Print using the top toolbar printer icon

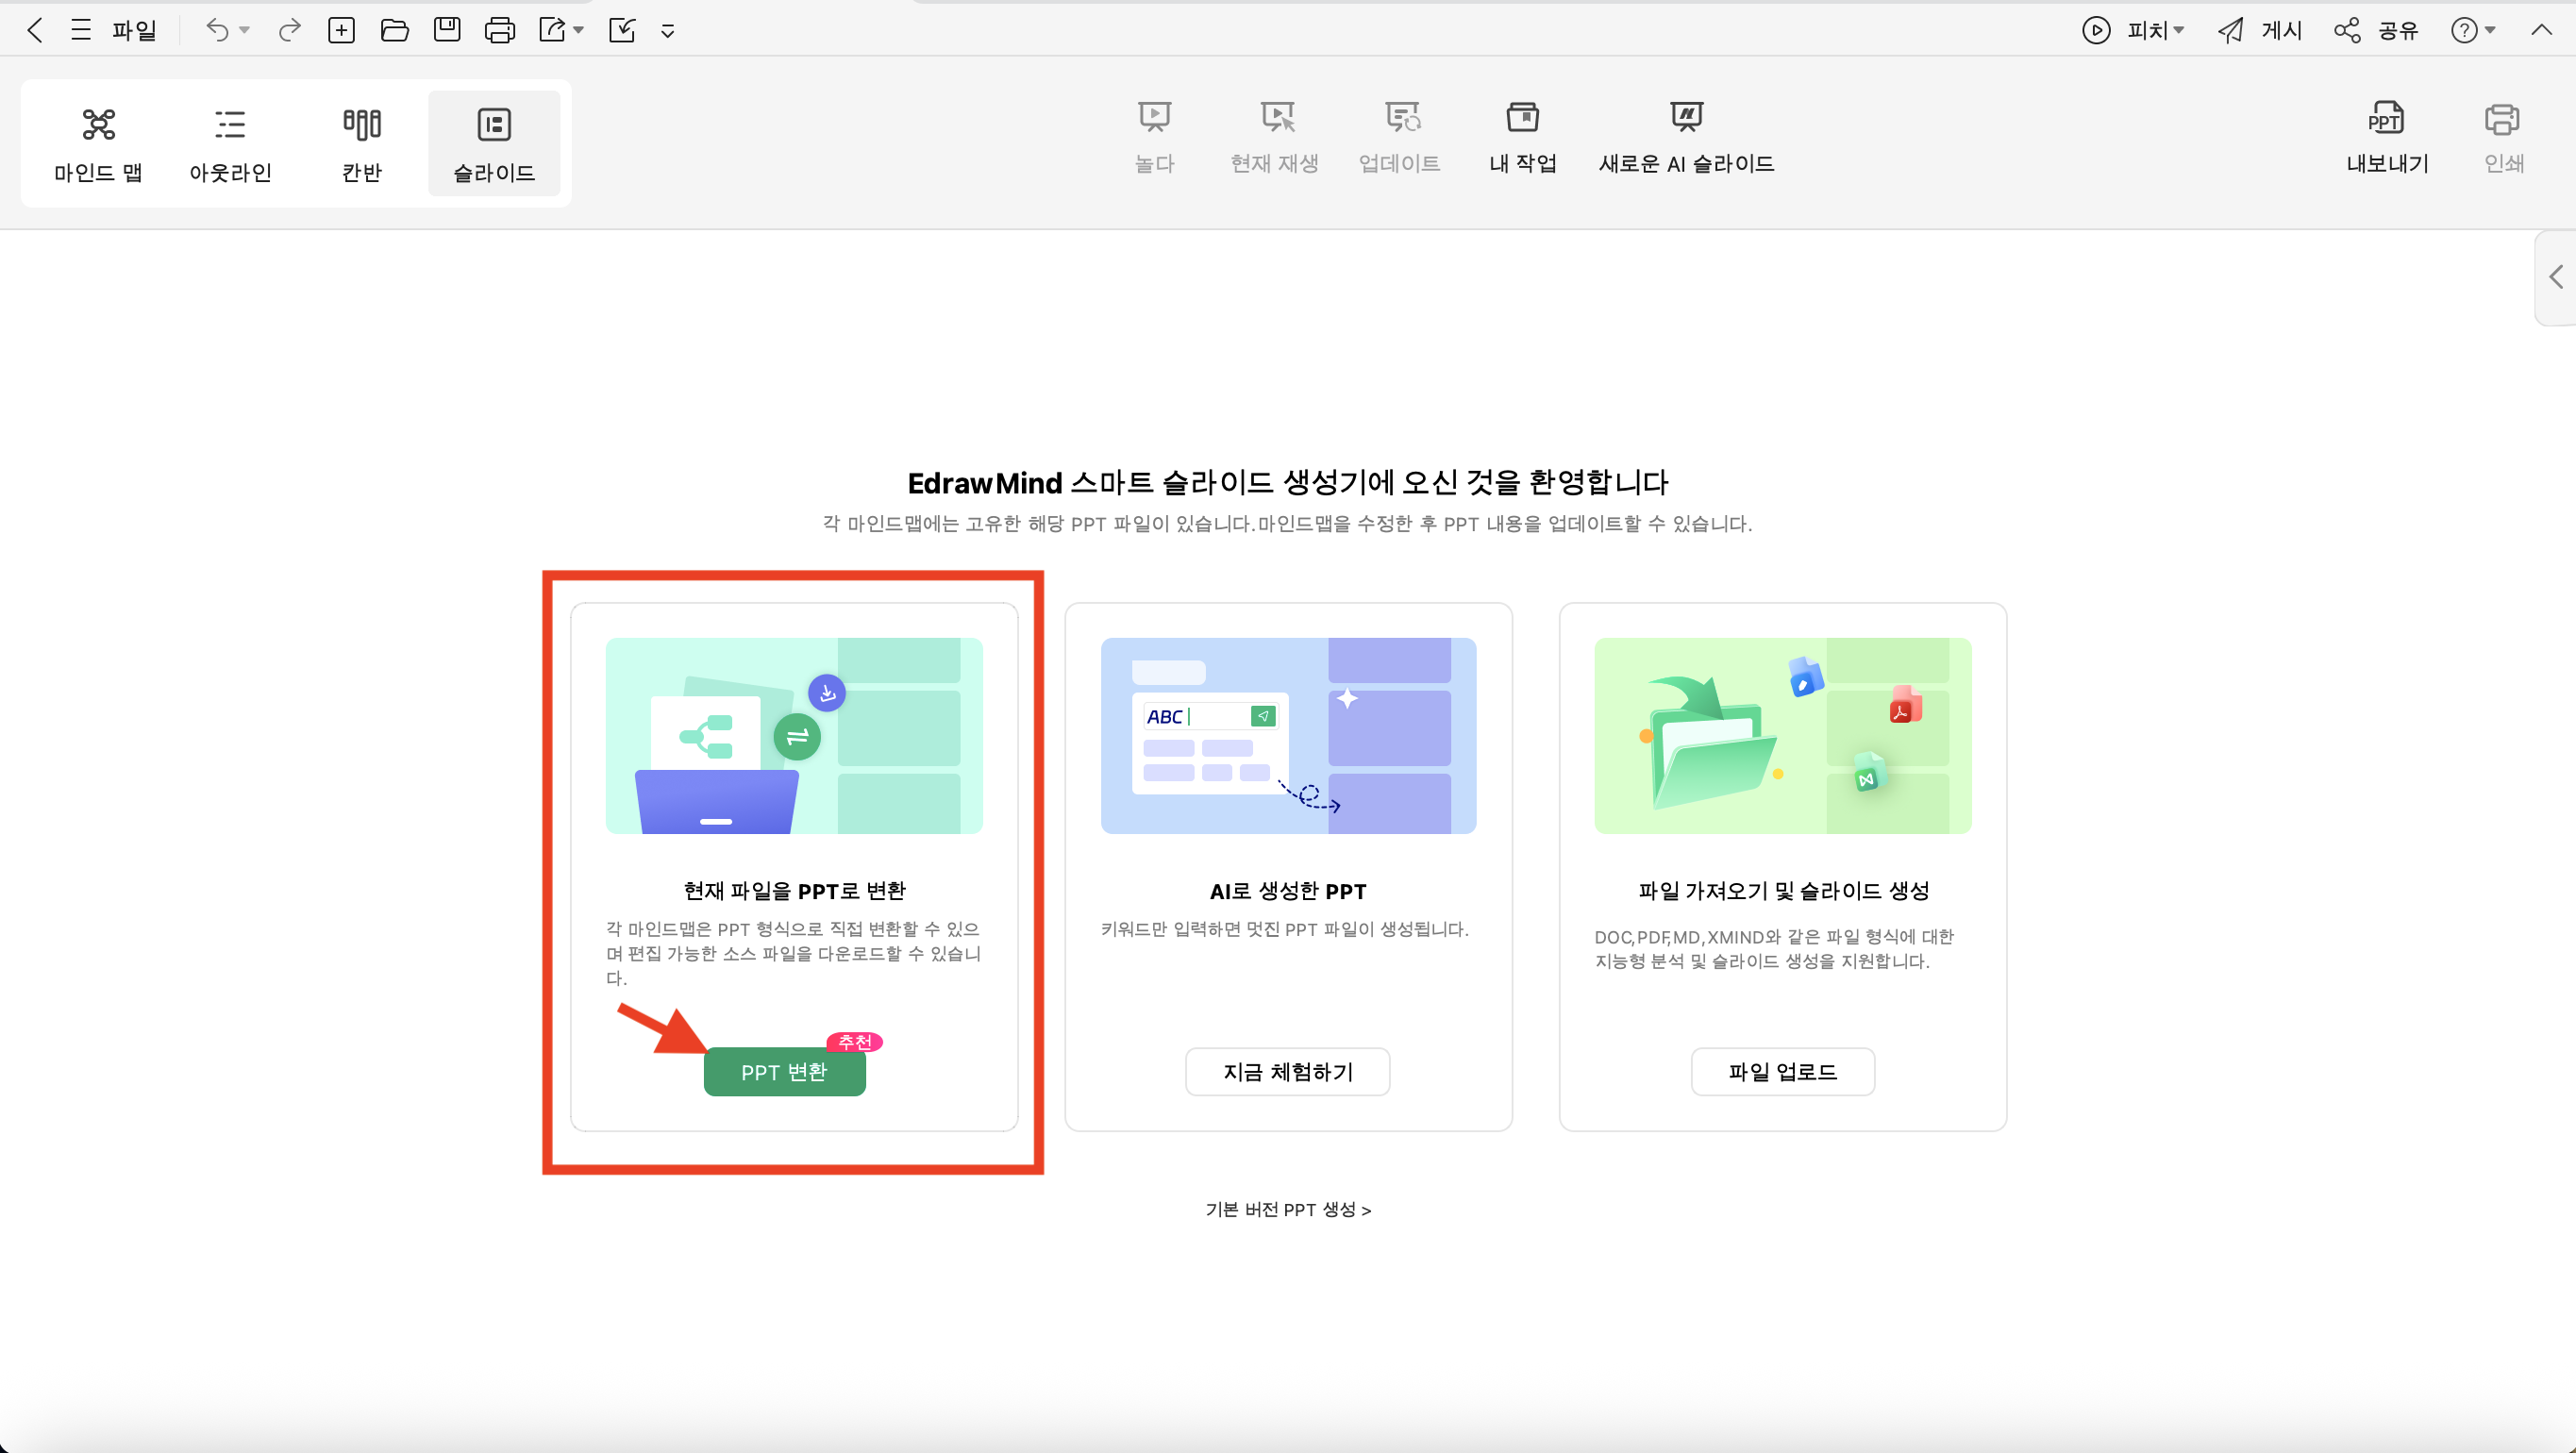point(500,30)
